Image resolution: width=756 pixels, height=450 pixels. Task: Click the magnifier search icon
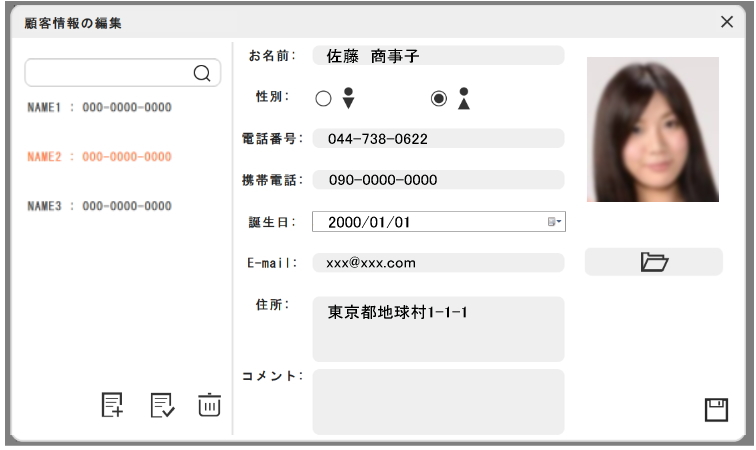tap(202, 73)
